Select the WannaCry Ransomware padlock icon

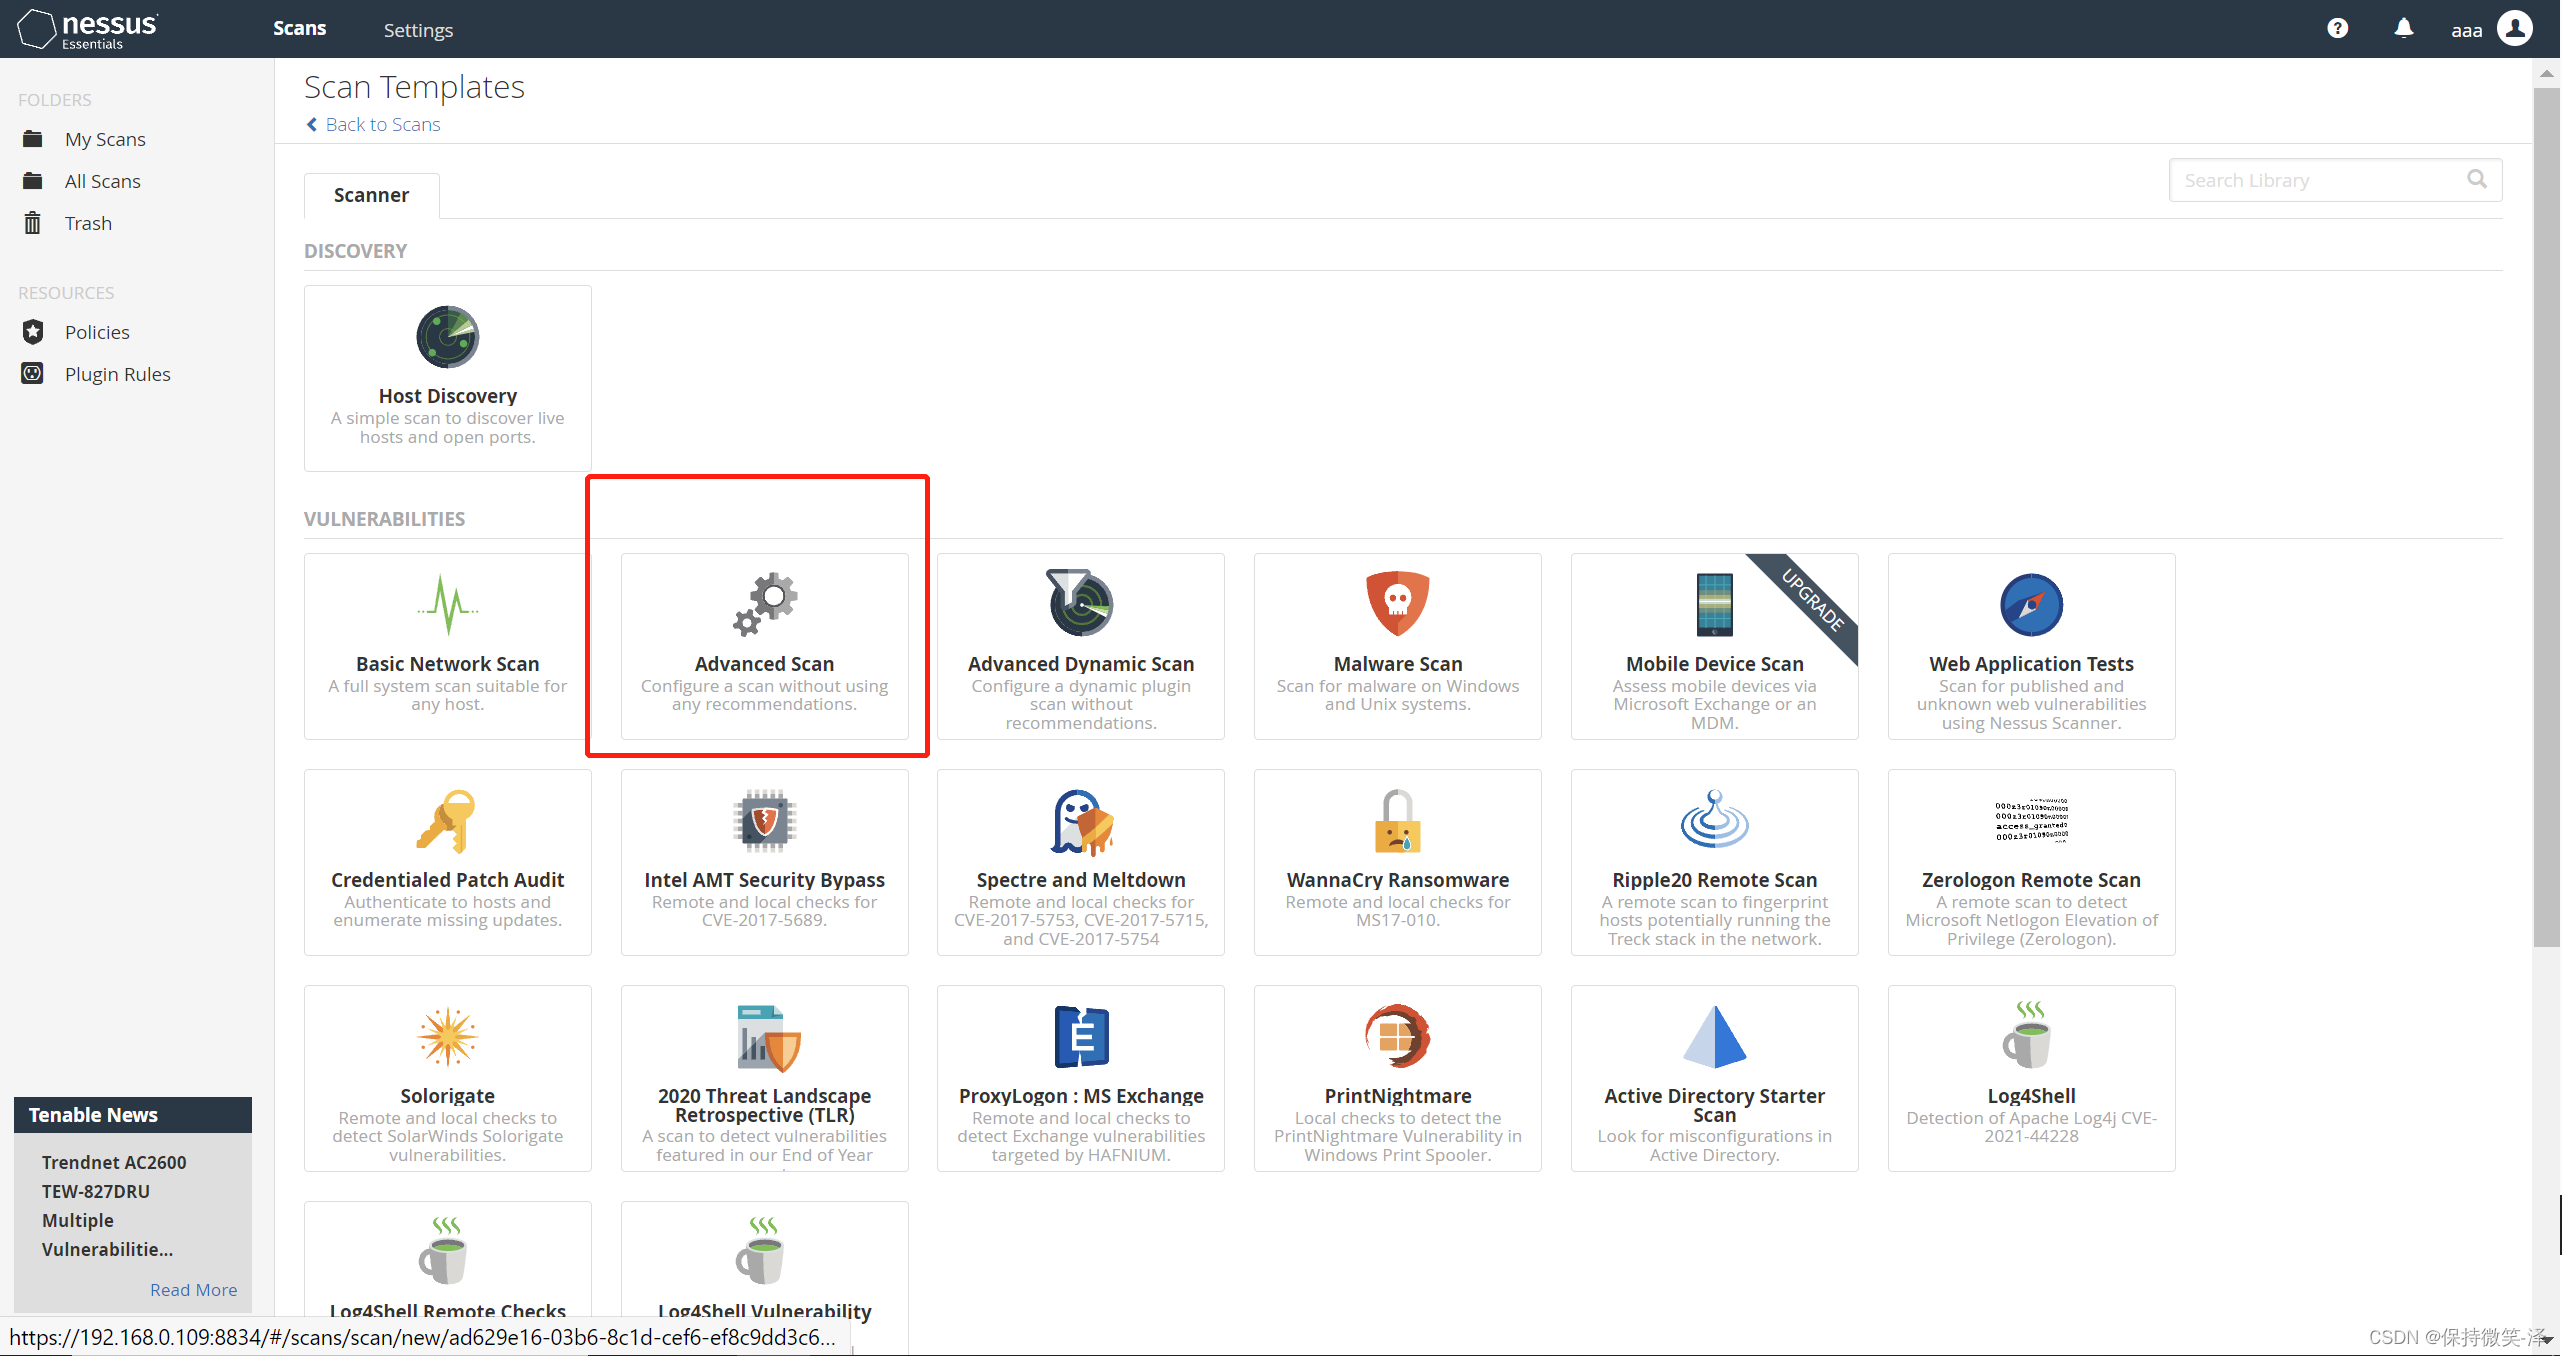pos(1397,821)
